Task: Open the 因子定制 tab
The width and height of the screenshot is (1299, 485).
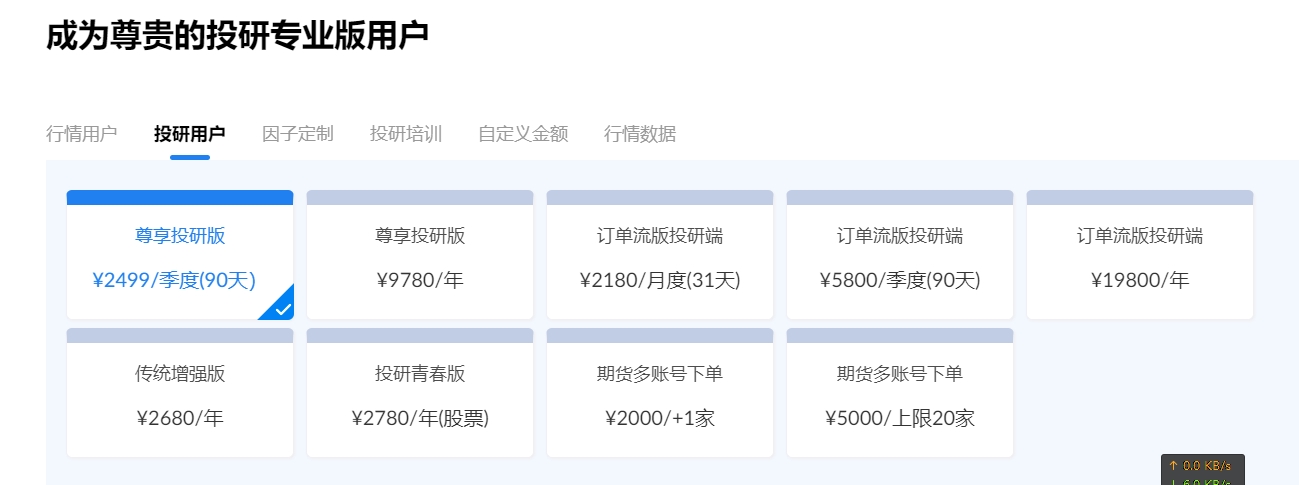Action: point(297,134)
